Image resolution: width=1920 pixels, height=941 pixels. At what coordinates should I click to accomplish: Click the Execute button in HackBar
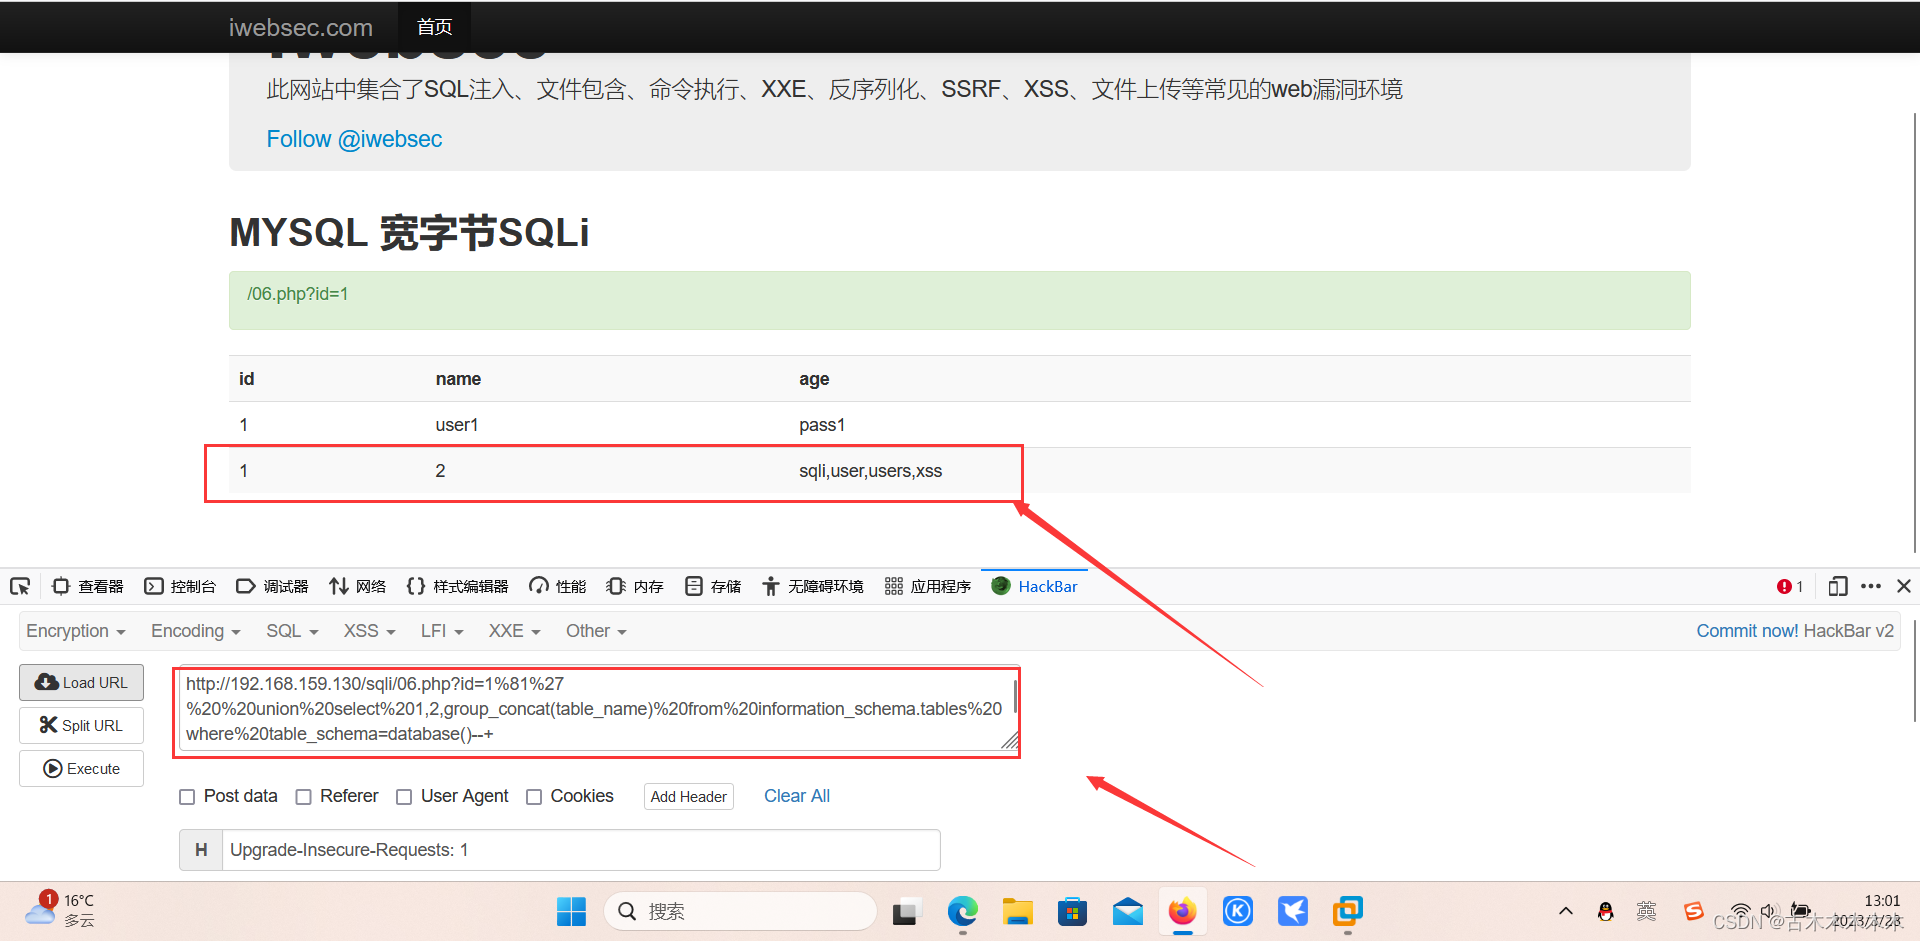point(81,768)
